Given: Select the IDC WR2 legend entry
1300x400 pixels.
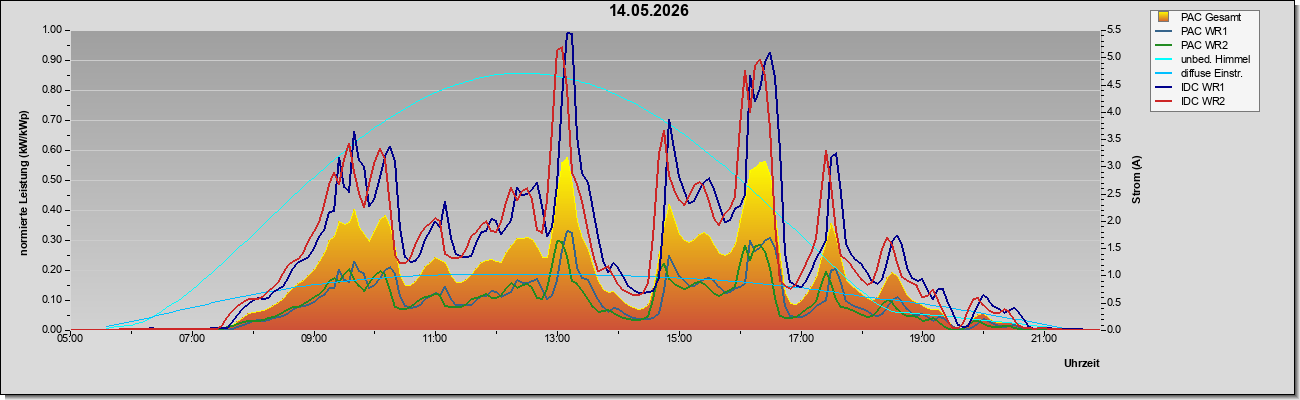Looking at the screenshot, I should tap(1203, 101).
